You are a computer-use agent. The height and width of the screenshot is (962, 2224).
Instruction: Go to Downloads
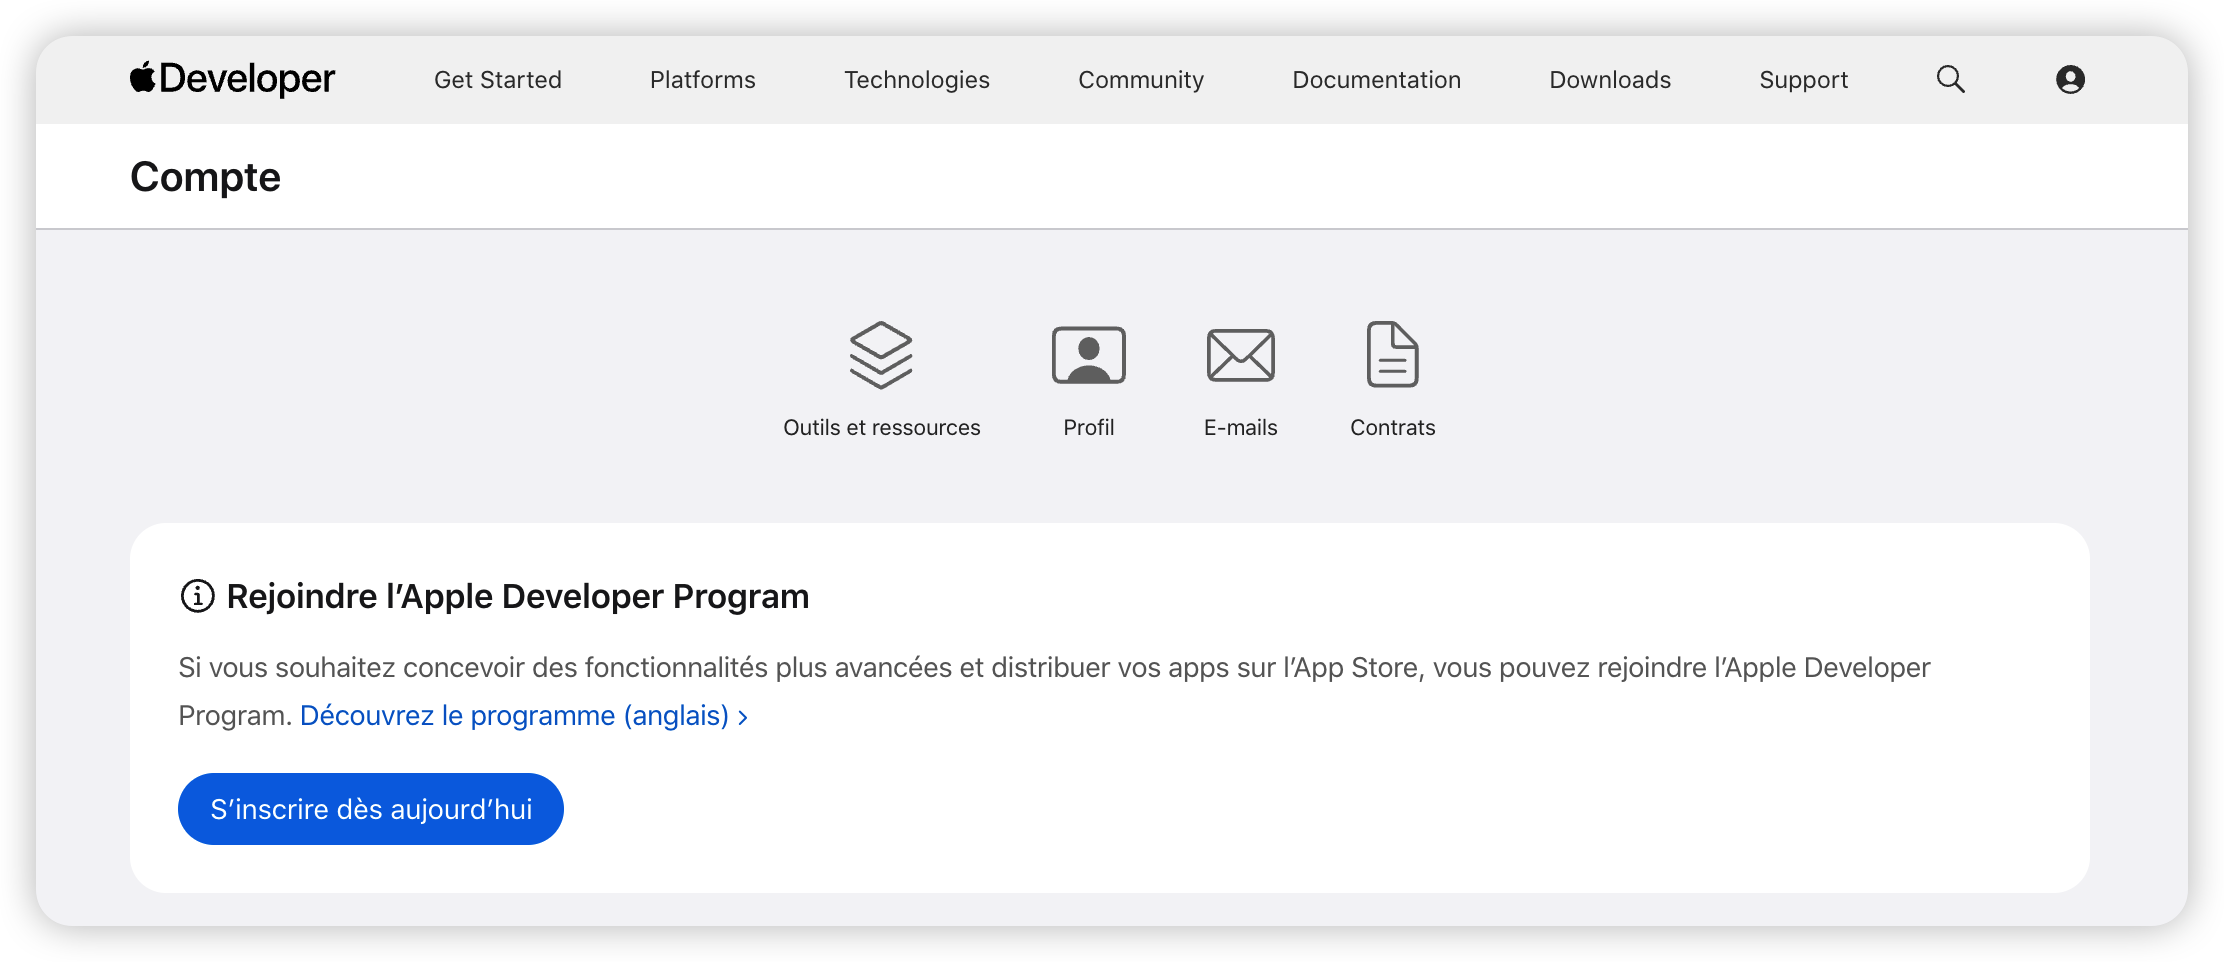(x=1610, y=80)
